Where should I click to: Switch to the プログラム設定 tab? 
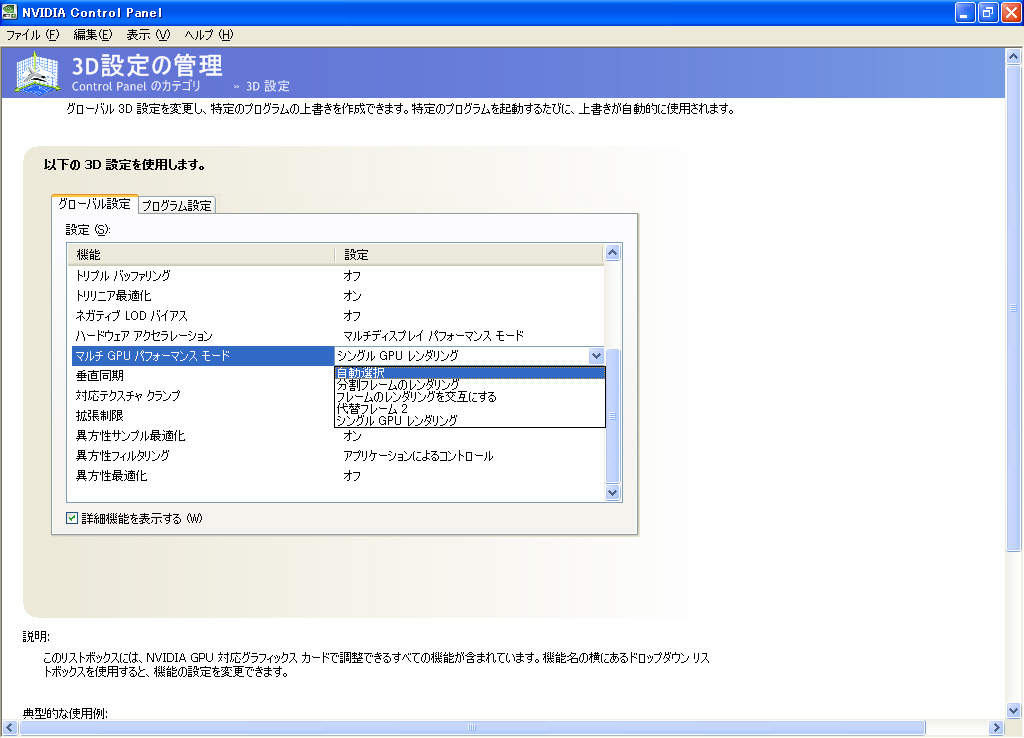(x=176, y=205)
